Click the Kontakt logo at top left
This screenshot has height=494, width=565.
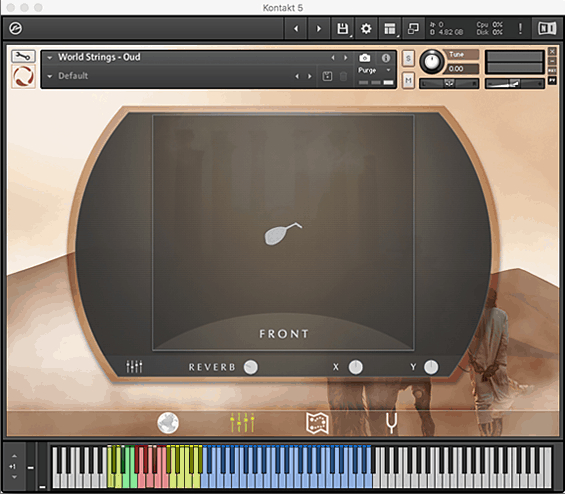click(x=15, y=28)
